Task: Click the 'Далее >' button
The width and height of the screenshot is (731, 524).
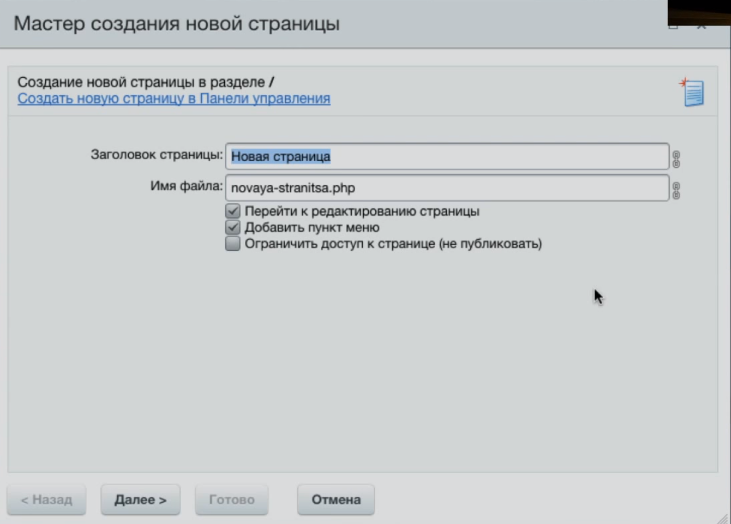Action: pos(140,500)
